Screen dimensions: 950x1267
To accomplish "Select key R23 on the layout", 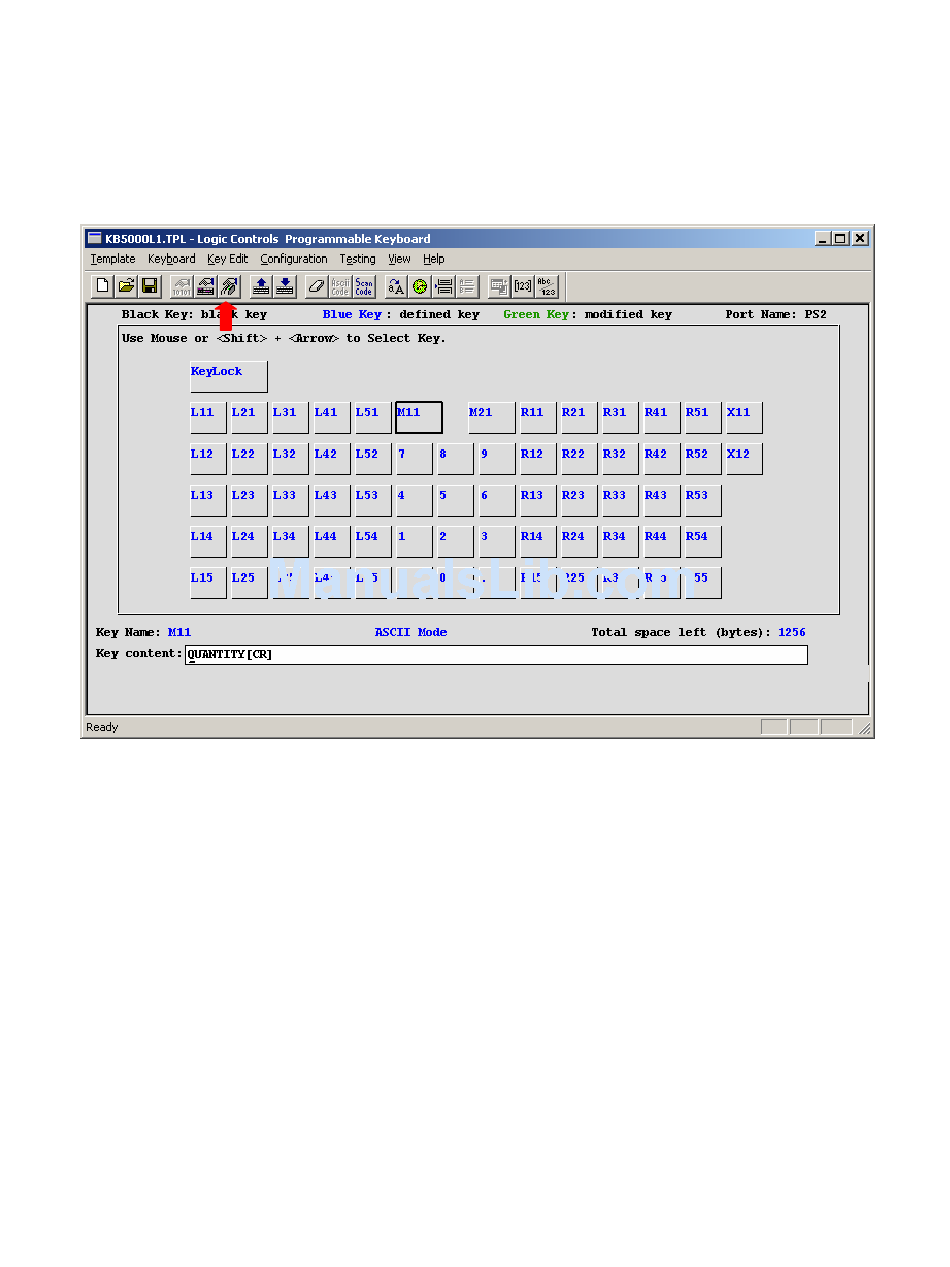I will point(579,500).
